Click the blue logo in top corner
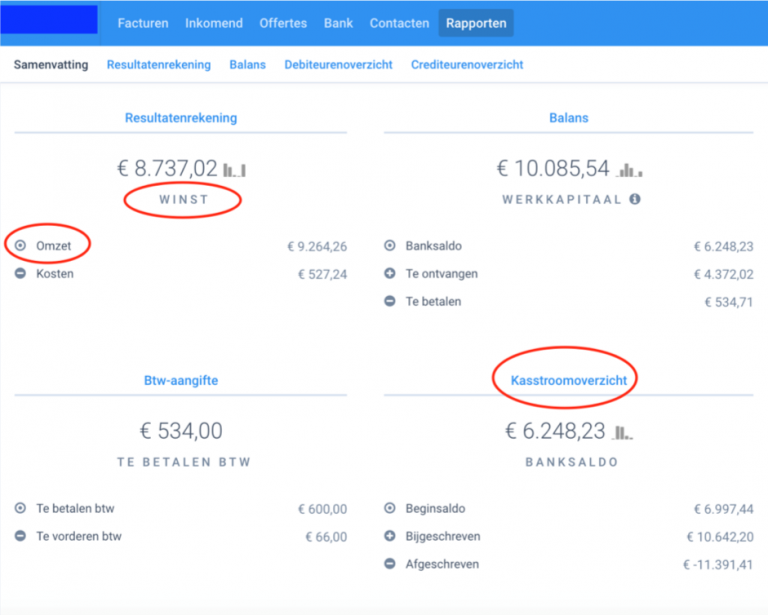This screenshot has width=768, height=615. [49, 20]
